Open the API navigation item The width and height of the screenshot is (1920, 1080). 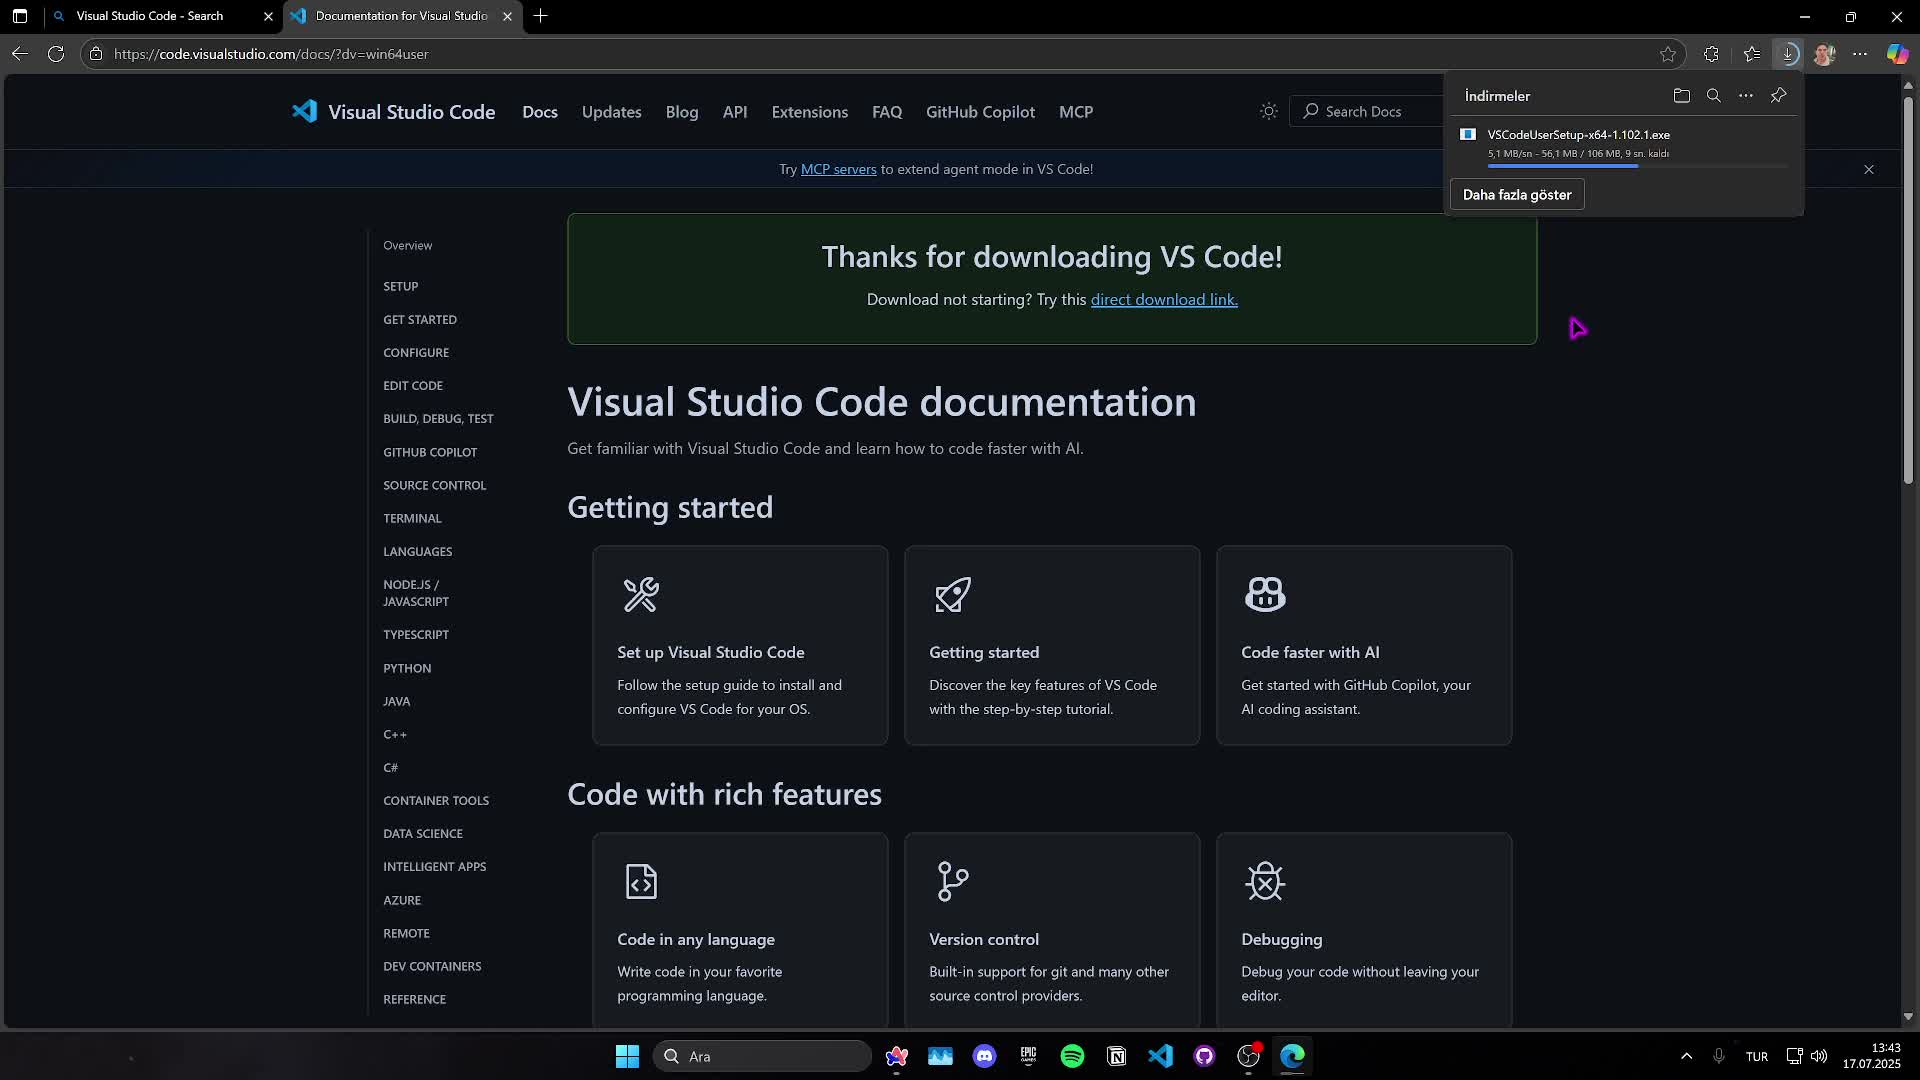[x=735, y=112]
